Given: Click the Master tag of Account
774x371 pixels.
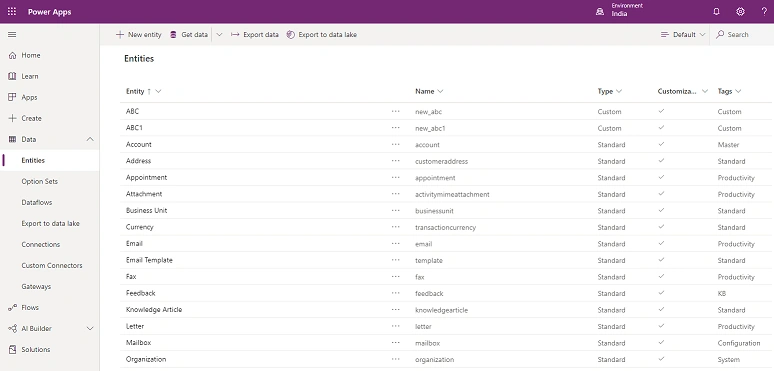Looking at the screenshot, I should (728, 145).
